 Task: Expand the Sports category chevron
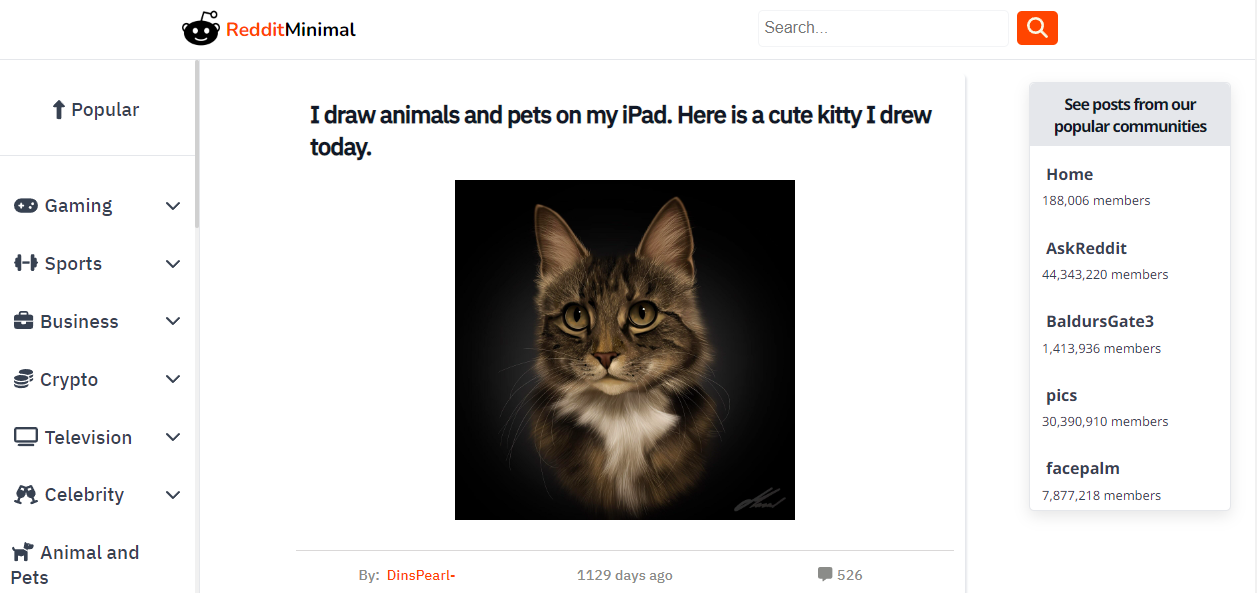(173, 264)
